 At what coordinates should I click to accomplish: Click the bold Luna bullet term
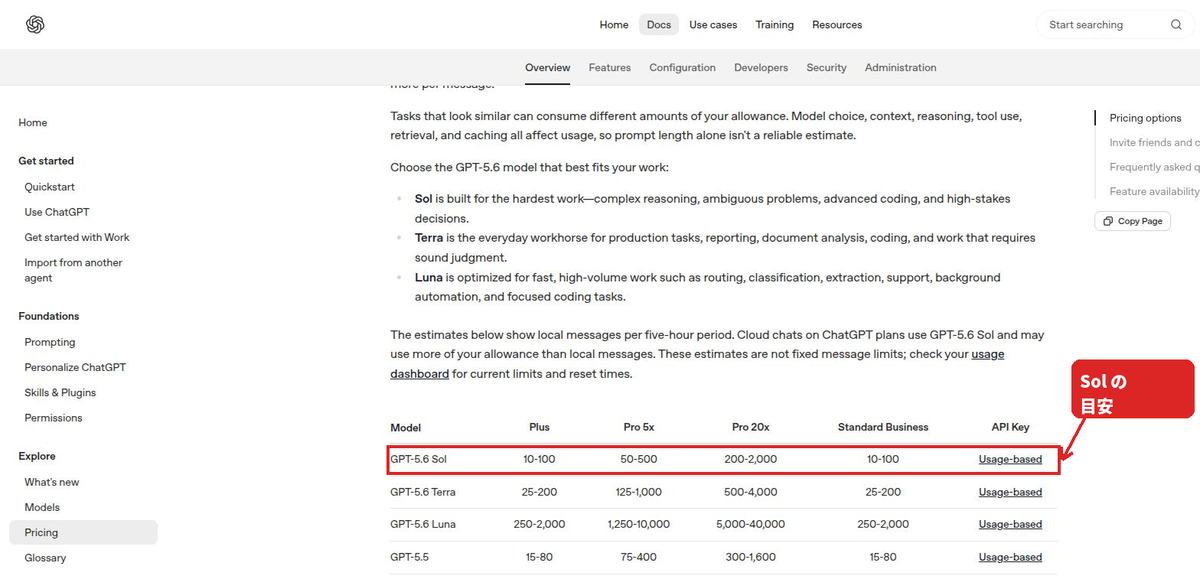click(x=429, y=277)
